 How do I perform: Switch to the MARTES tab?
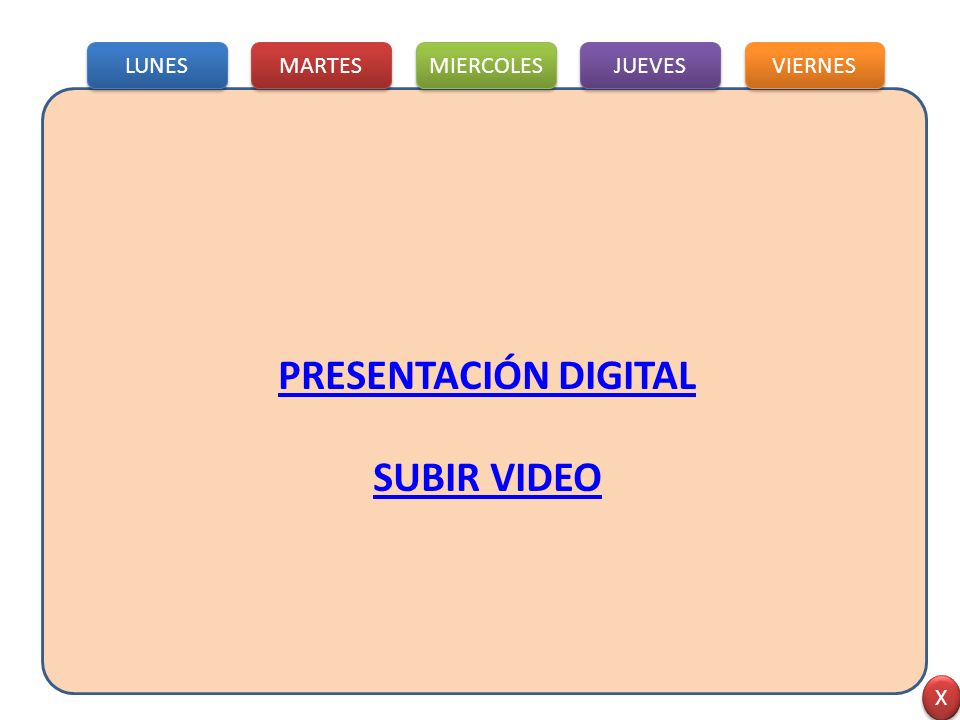(321, 66)
